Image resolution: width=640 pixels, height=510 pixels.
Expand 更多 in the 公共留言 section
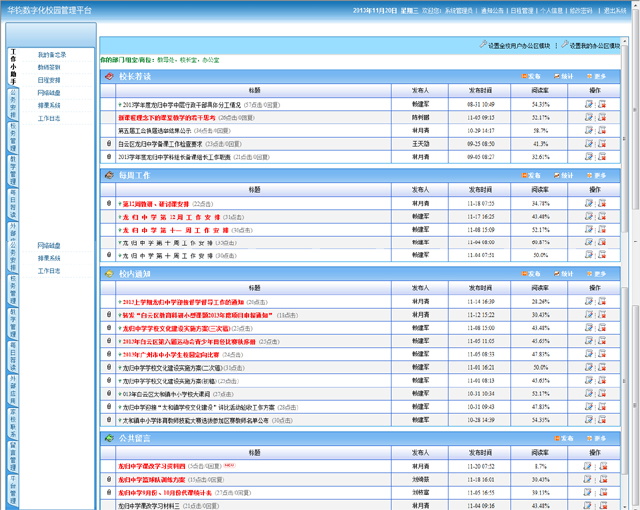click(x=596, y=438)
